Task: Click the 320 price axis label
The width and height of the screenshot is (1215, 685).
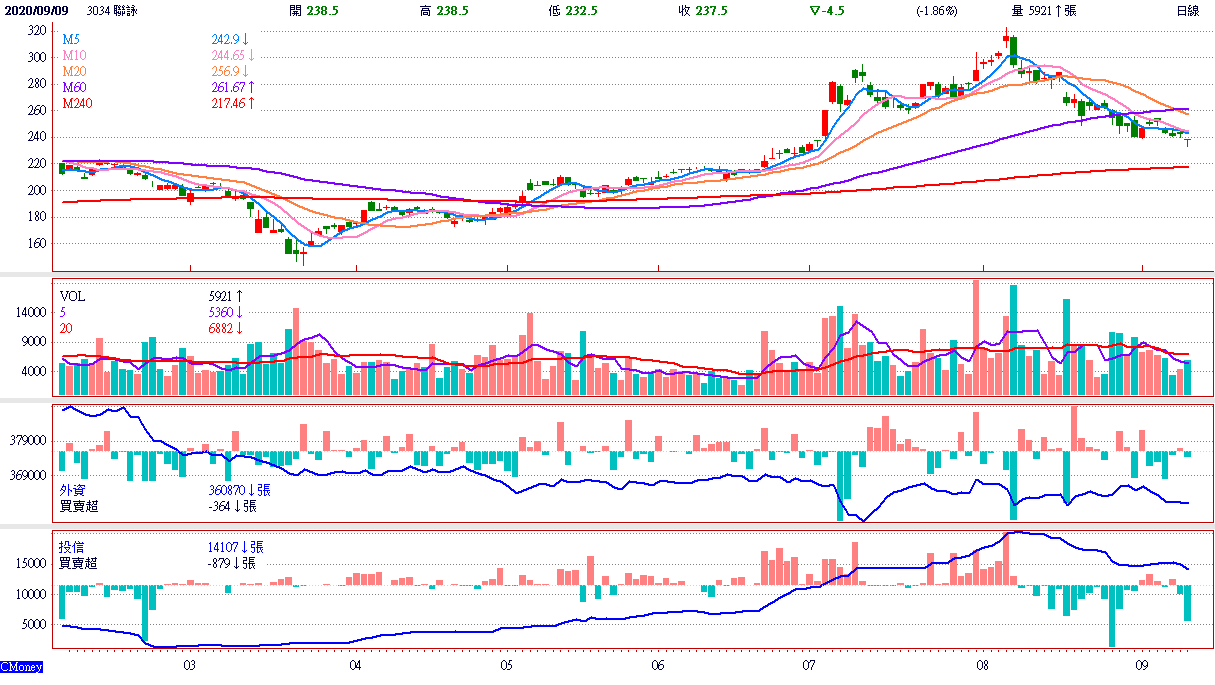Action: [36, 31]
